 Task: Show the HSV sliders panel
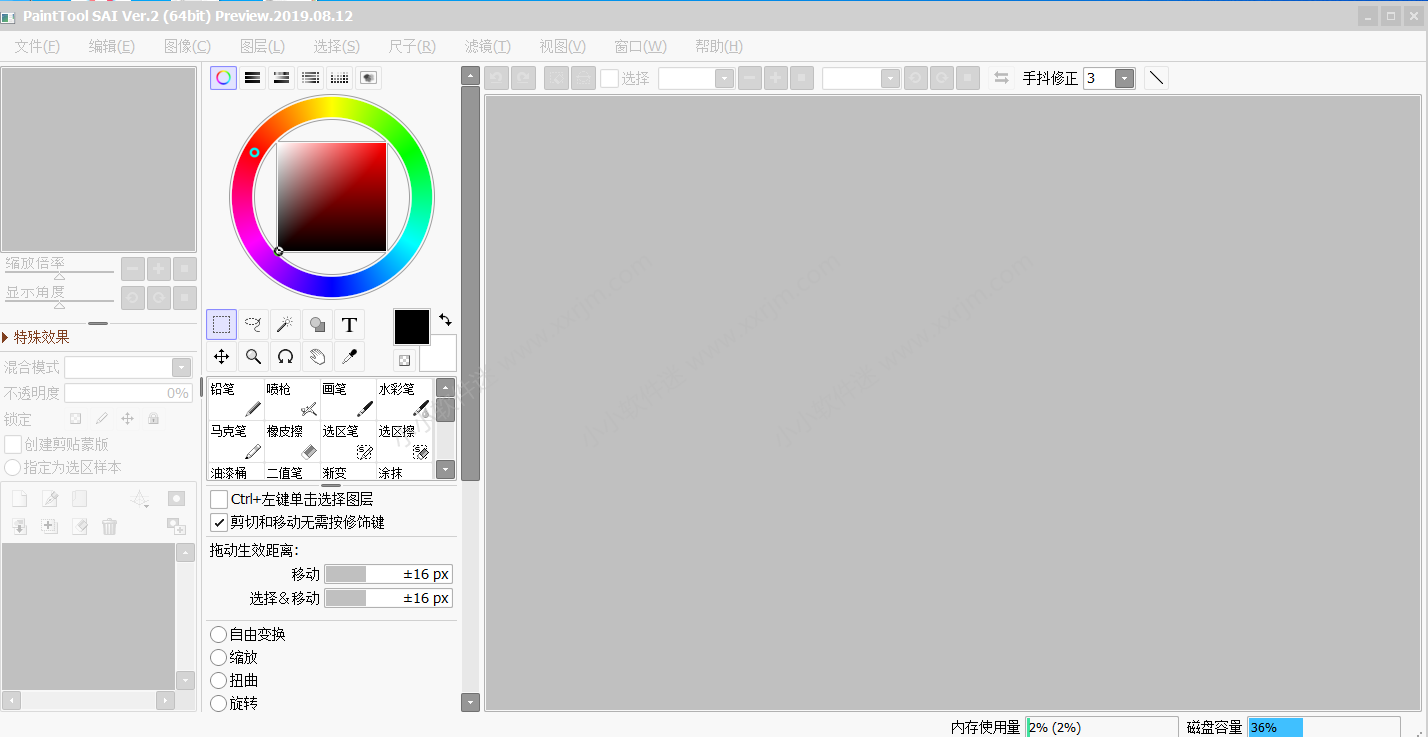(282, 77)
